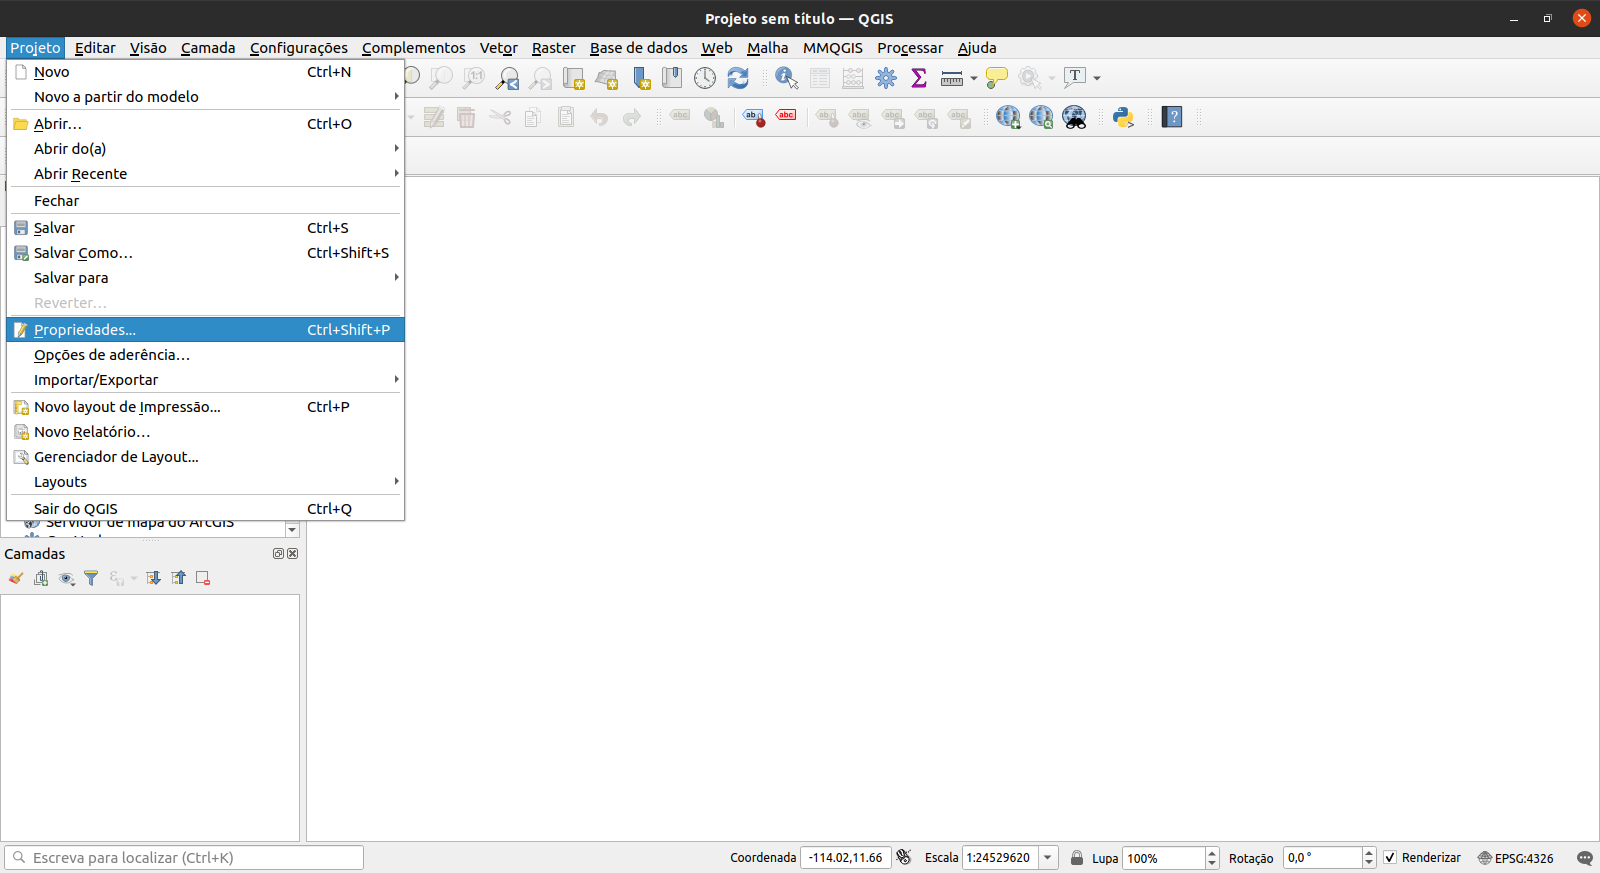Open Gerenciador de Layout...
This screenshot has width=1600, height=873.
206,457
